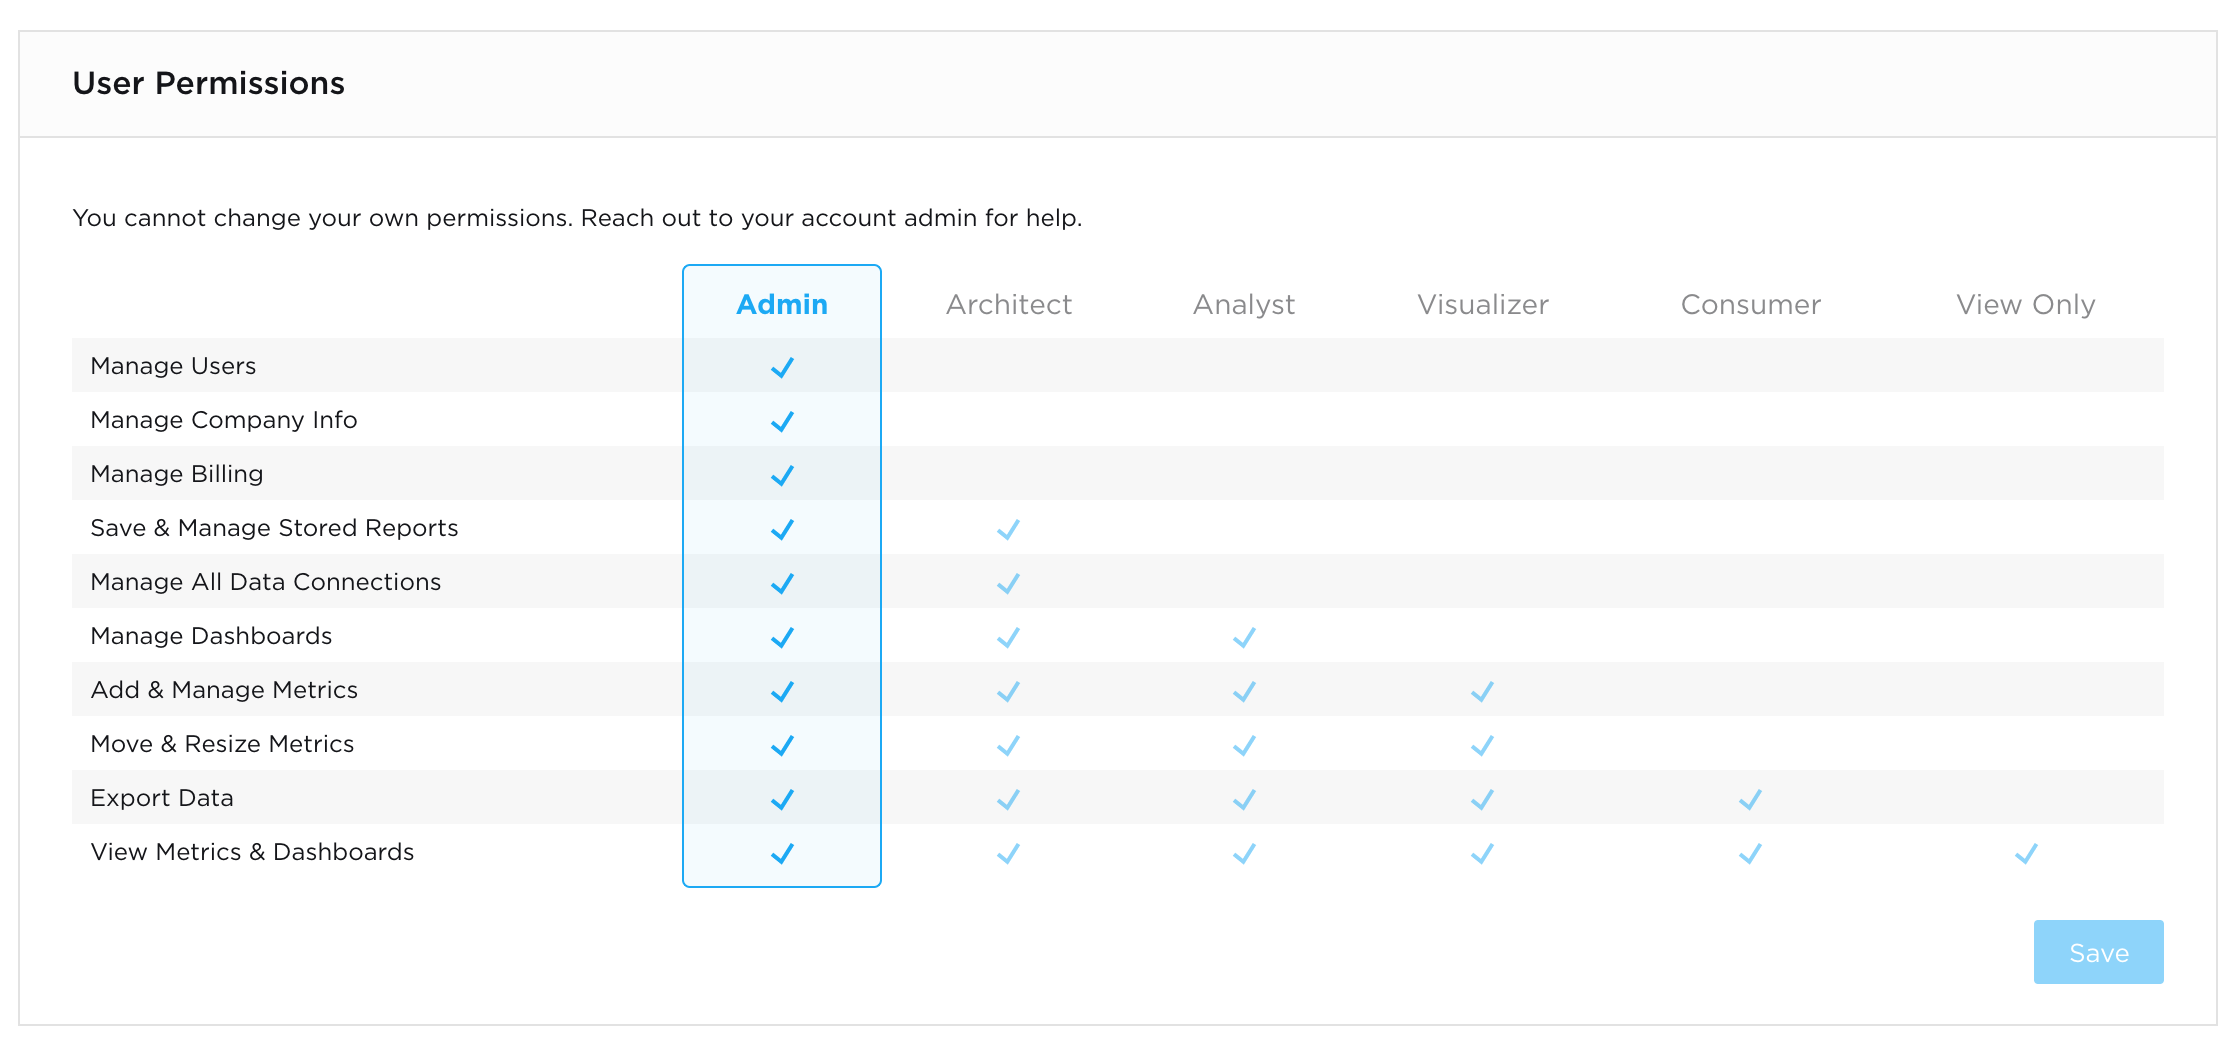Click Admin checkmark for Manage Company Info
The image size is (2238, 1046).
(x=782, y=421)
